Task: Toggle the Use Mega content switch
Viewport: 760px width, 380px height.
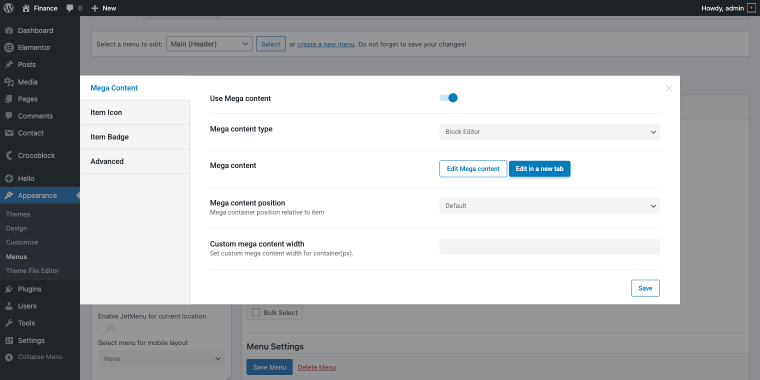Action: tap(448, 98)
